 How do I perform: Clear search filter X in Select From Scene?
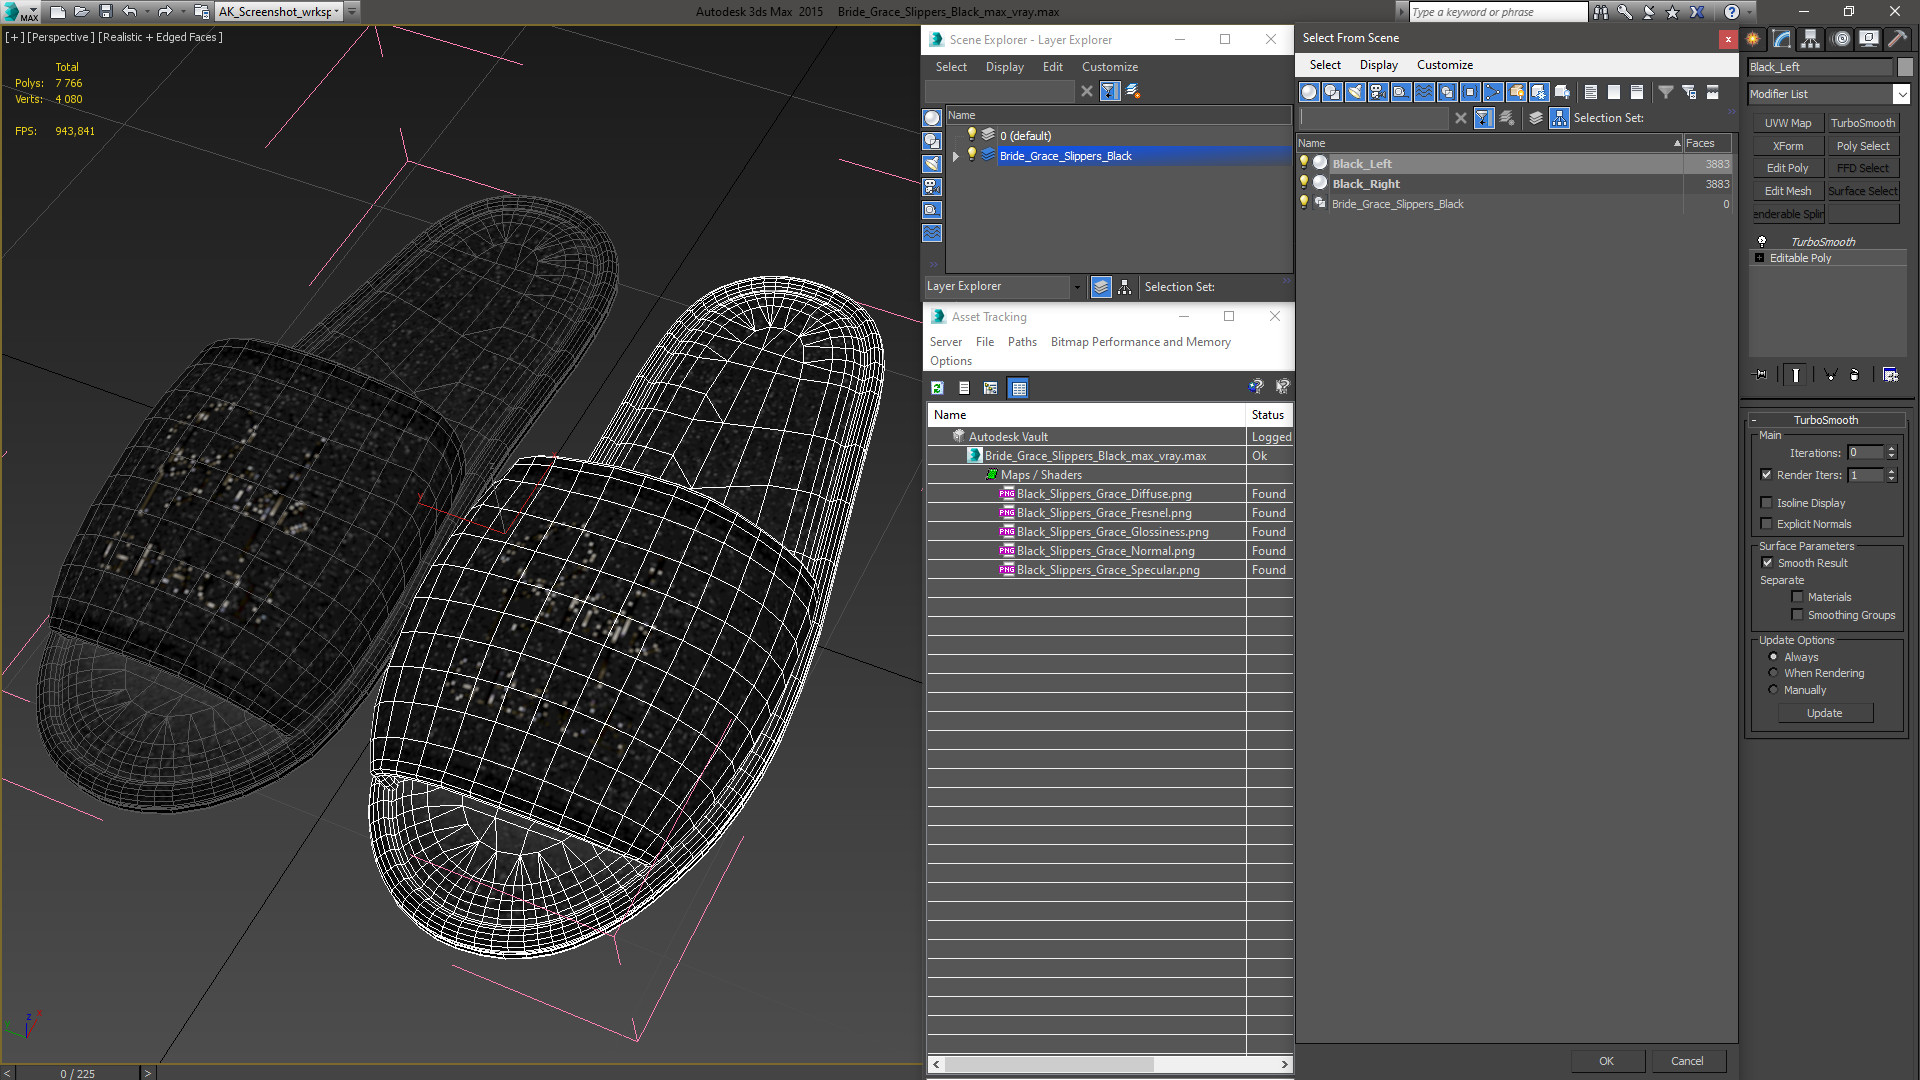click(x=1461, y=118)
